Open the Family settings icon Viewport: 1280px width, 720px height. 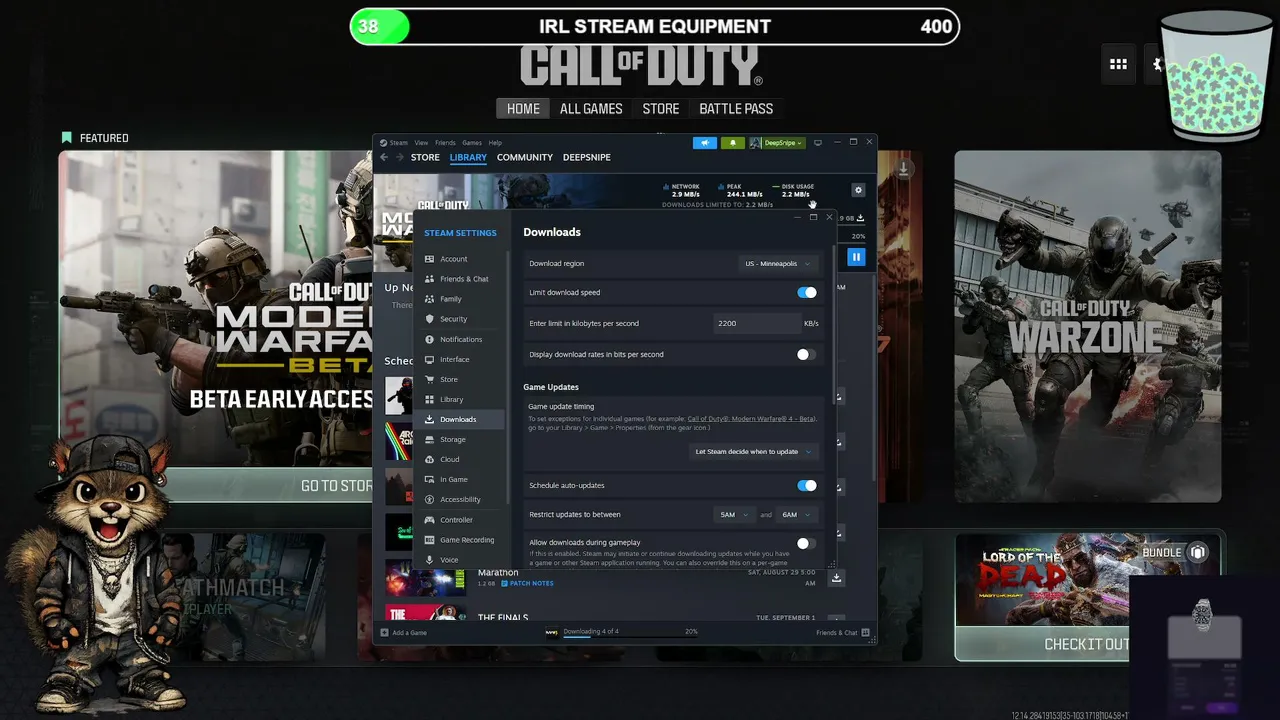point(430,299)
